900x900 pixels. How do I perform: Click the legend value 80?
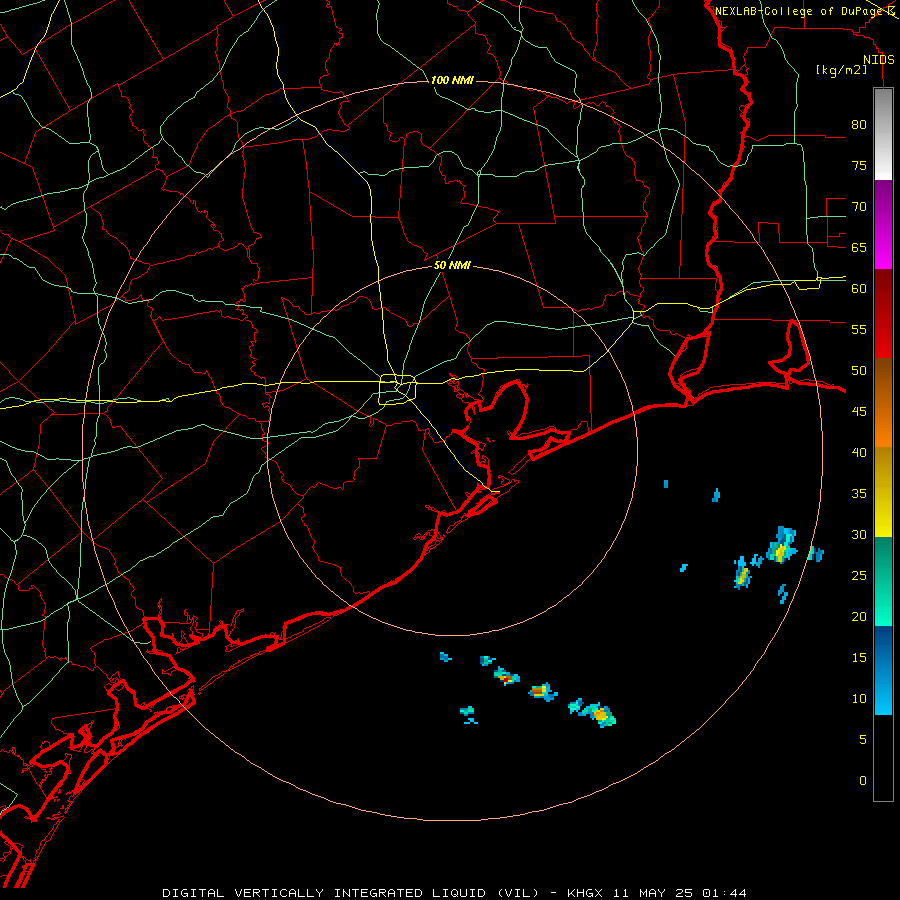(859, 125)
